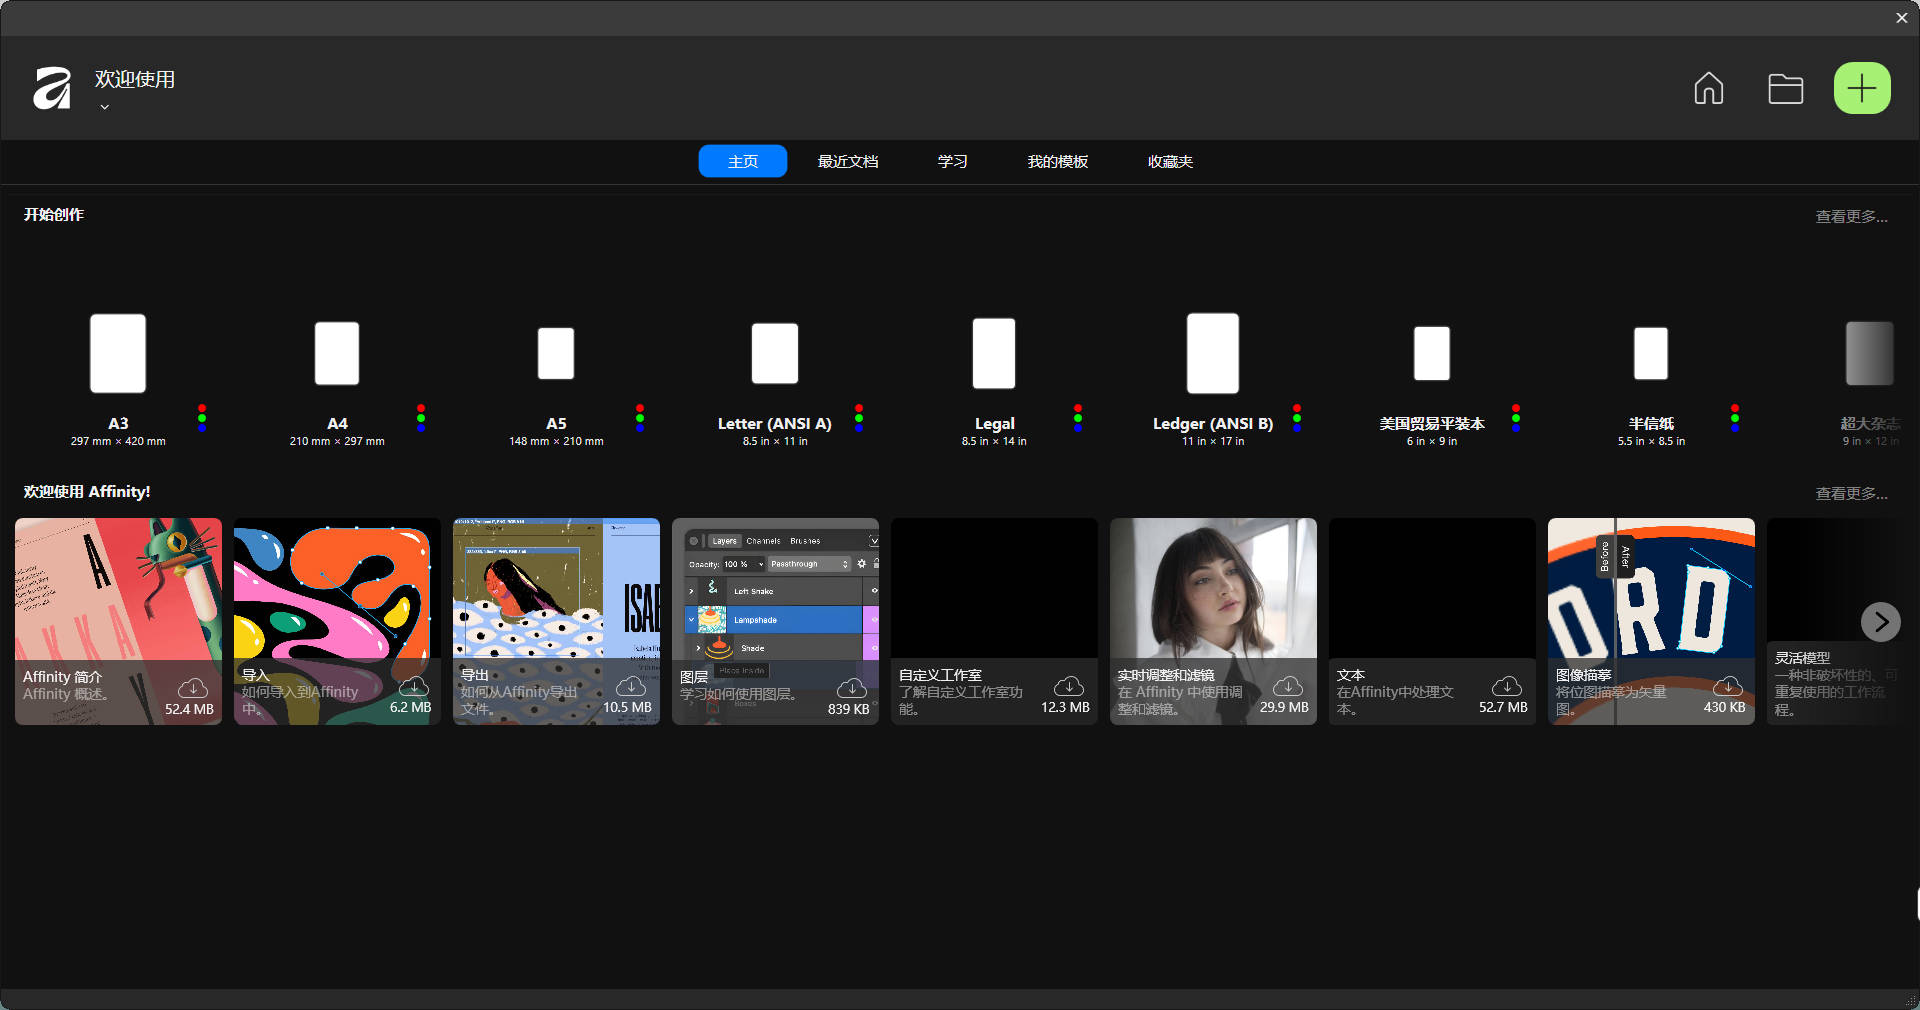Click the Affinity logo icon

pos(52,88)
